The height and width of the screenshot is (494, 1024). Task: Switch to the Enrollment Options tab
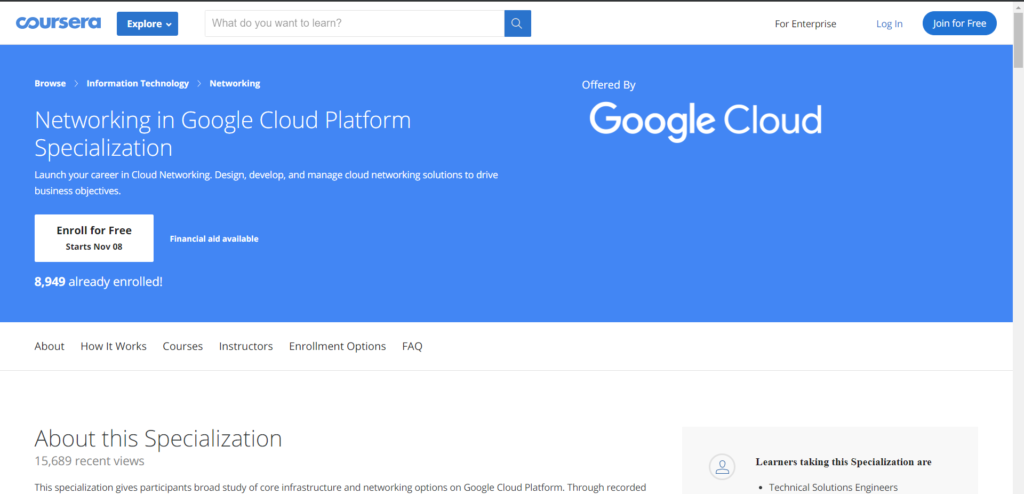pyautogui.click(x=338, y=346)
